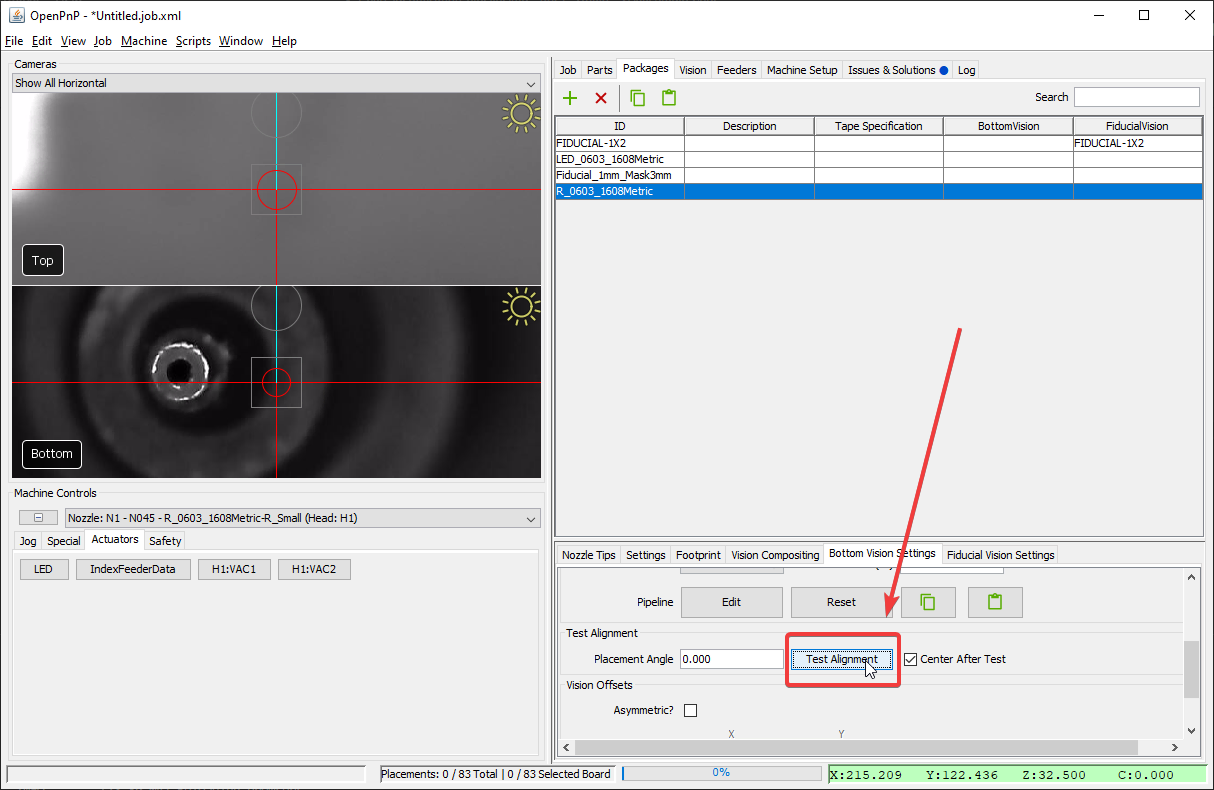Image resolution: width=1214 pixels, height=790 pixels.
Task: Switch to the Log tab
Action: click(966, 70)
